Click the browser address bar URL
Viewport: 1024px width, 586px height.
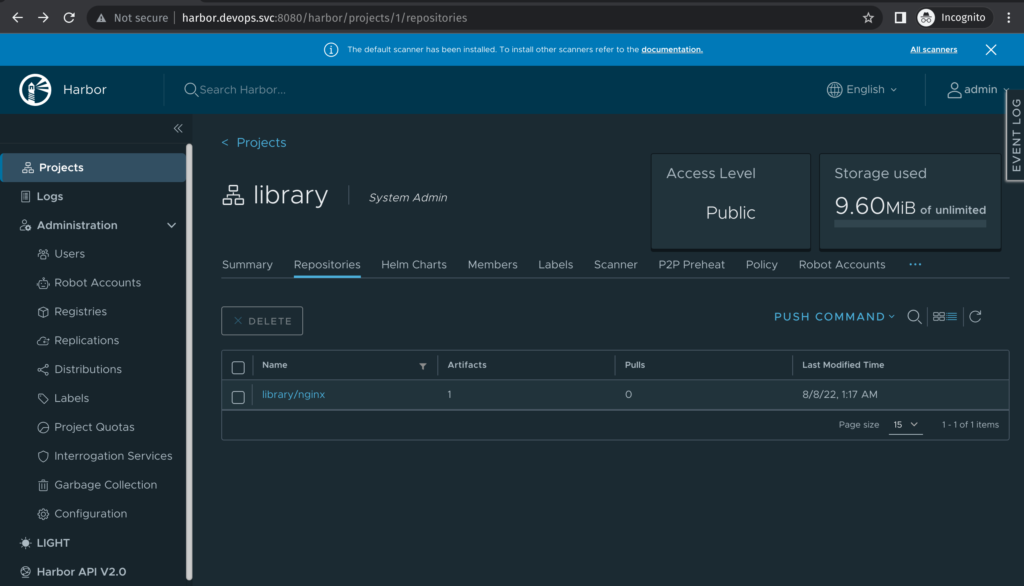coord(324,18)
